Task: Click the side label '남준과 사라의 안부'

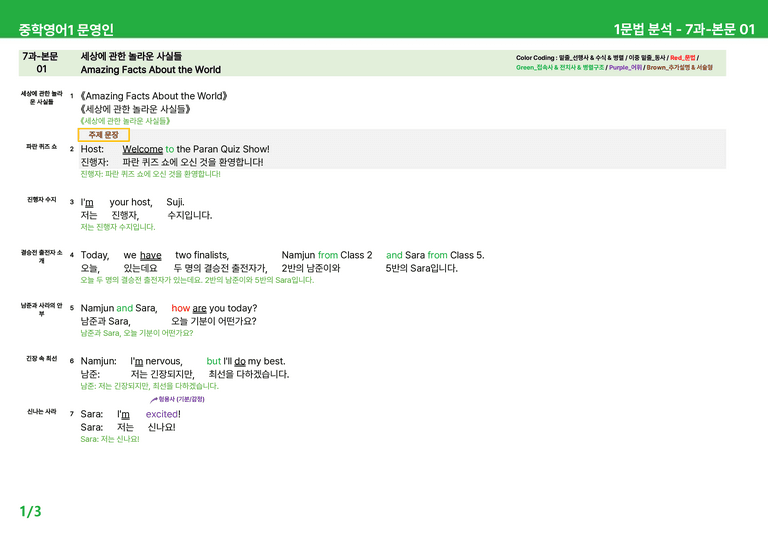Action: (x=42, y=309)
